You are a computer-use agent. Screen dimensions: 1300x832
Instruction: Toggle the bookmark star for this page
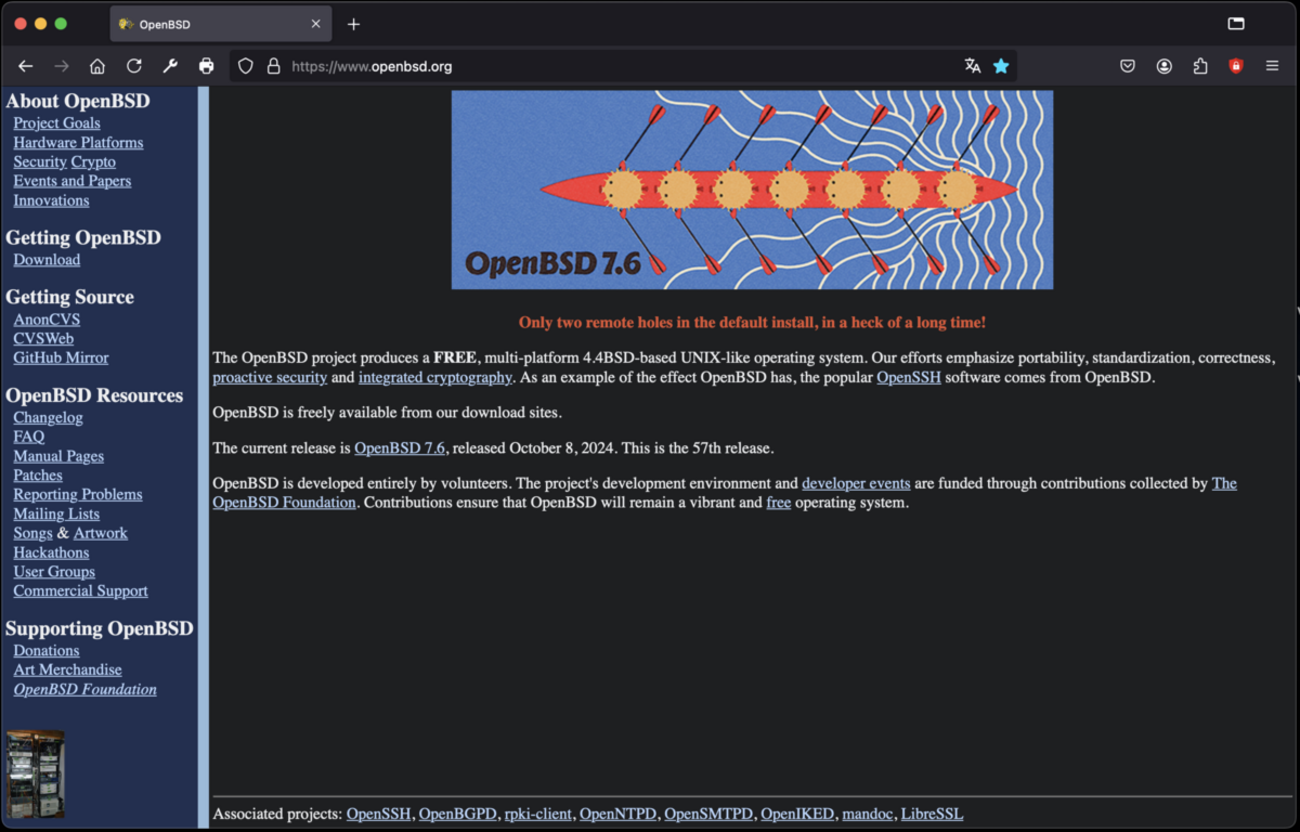(1001, 66)
